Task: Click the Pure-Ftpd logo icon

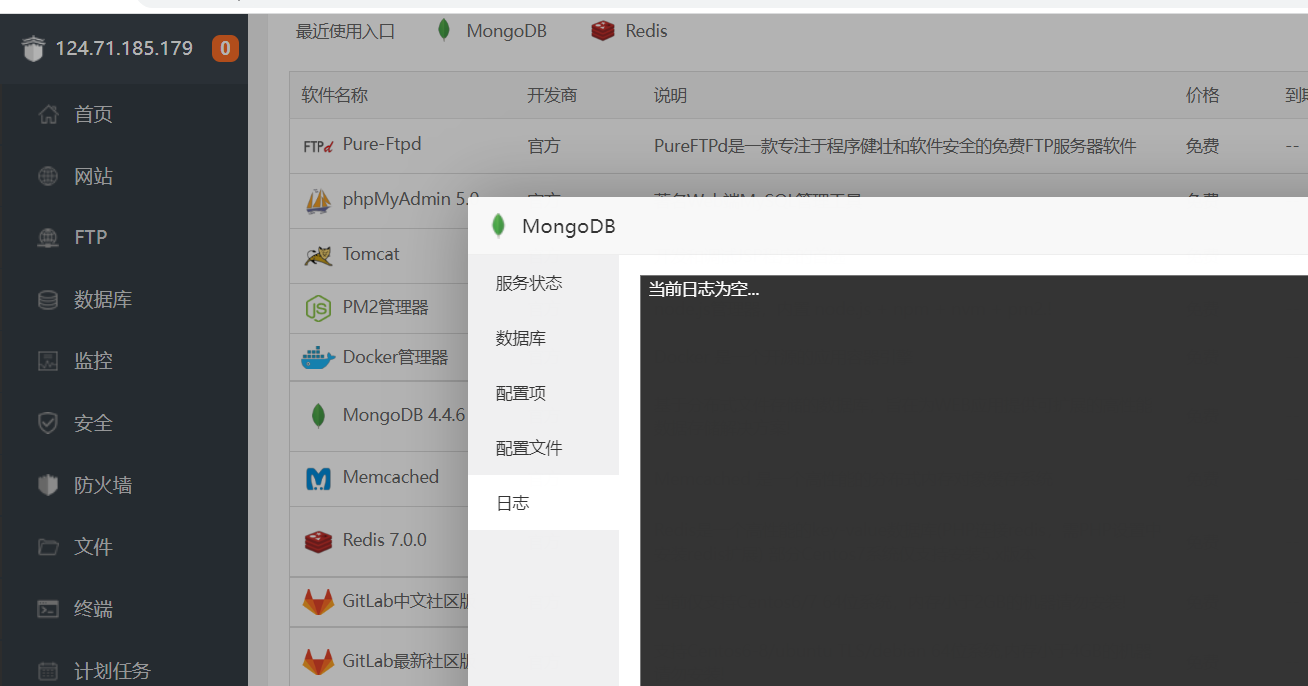Action: click(x=318, y=146)
